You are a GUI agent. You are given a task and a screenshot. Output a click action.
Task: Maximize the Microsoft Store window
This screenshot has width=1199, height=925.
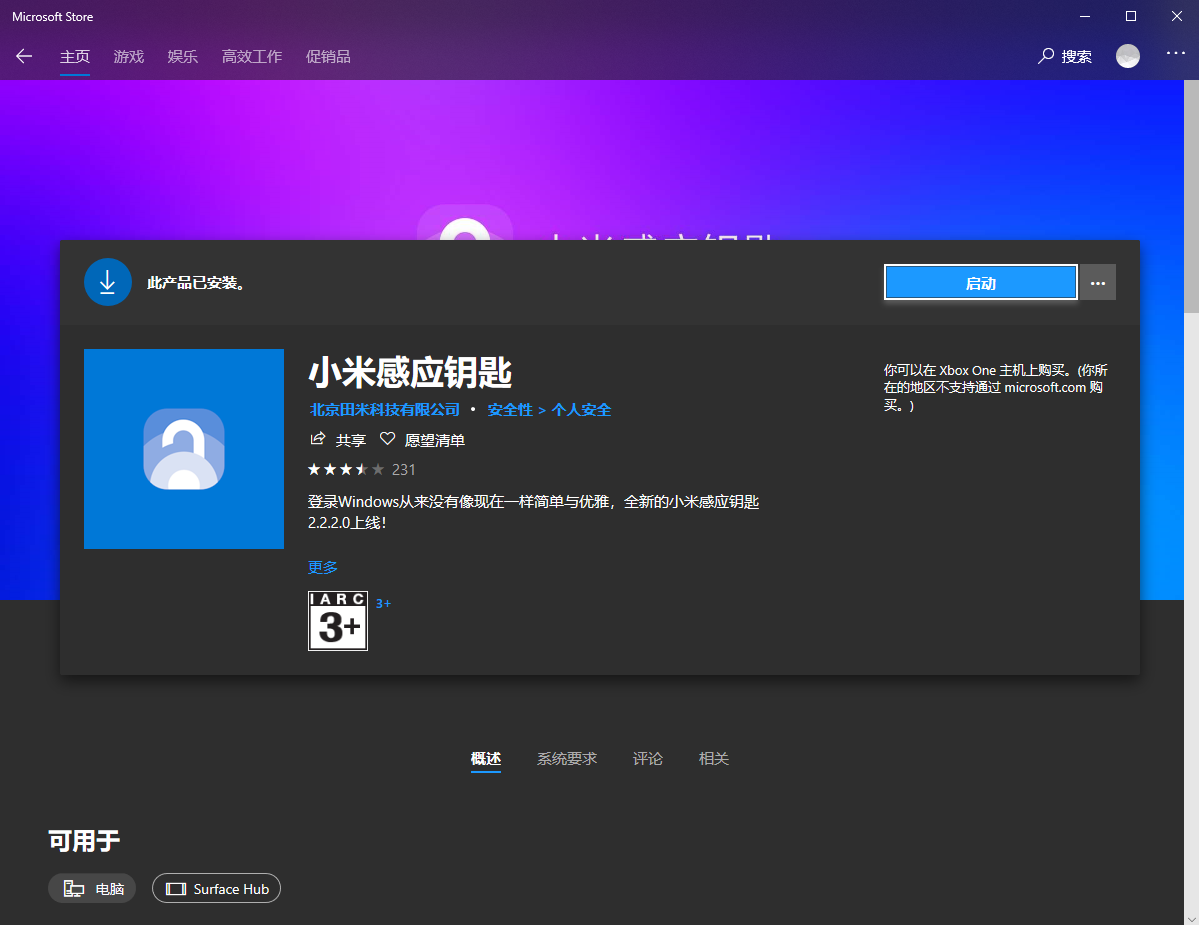point(1130,16)
